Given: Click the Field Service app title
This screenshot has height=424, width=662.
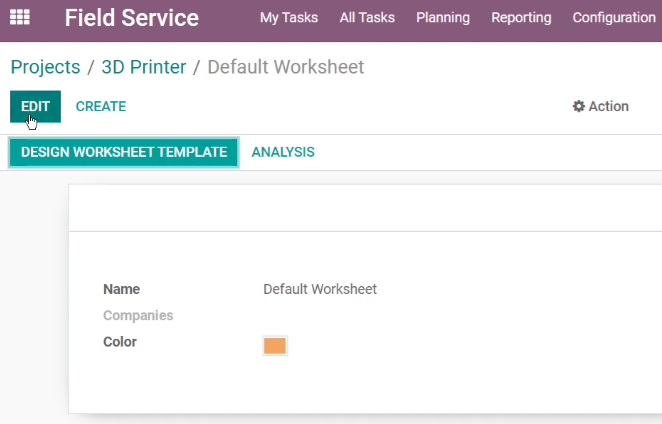Looking at the screenshot, I should [131, 18].
